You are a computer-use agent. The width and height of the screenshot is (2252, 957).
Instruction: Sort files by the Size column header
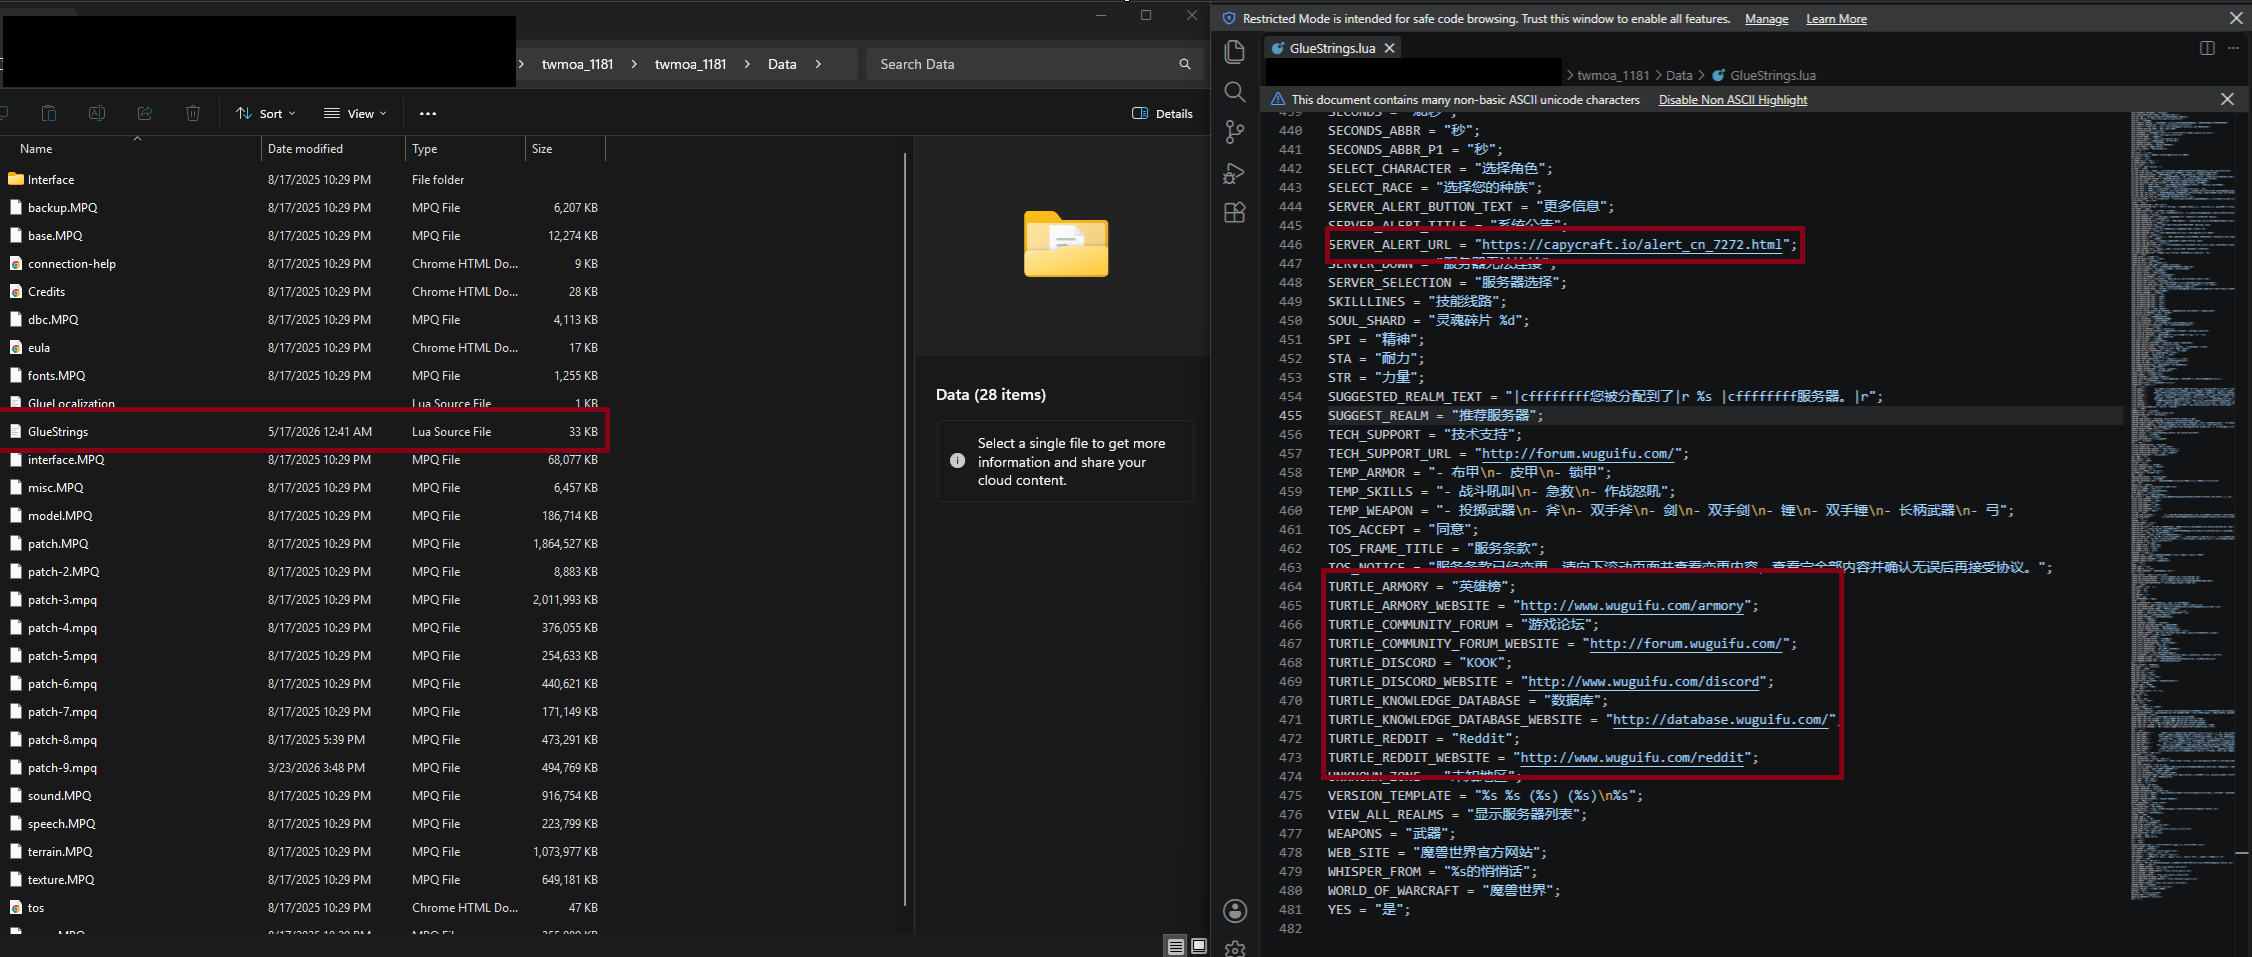pyautogui.click(x=542, y=148)
